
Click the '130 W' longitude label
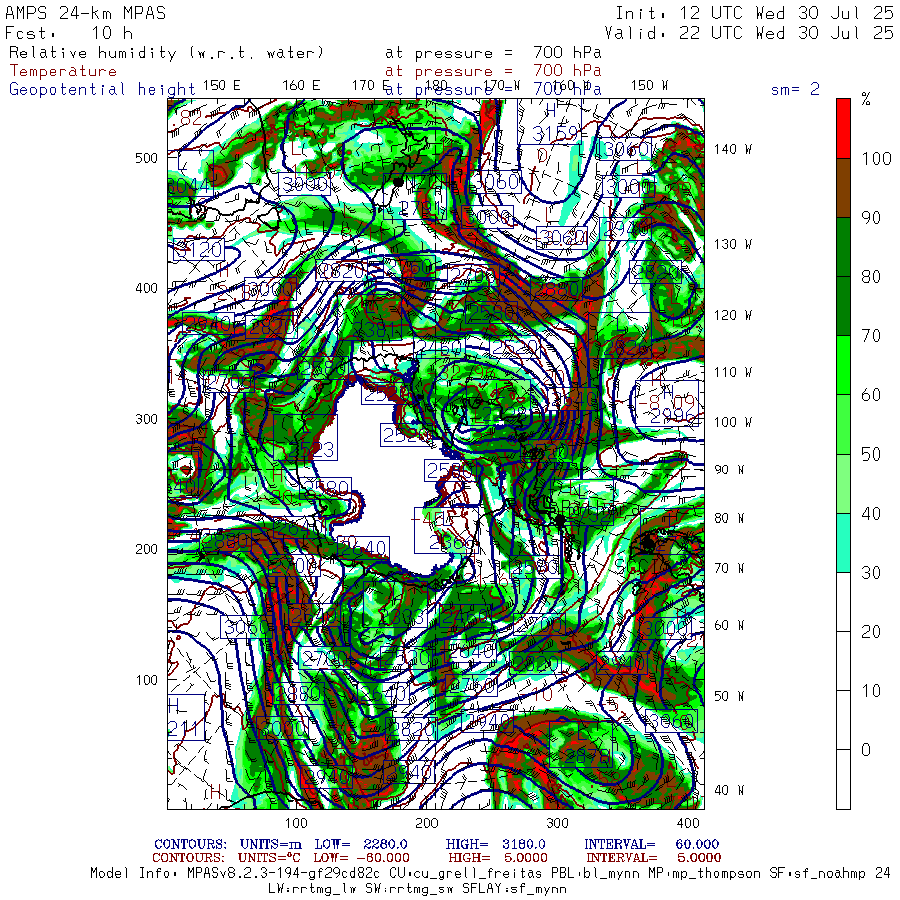733,245
